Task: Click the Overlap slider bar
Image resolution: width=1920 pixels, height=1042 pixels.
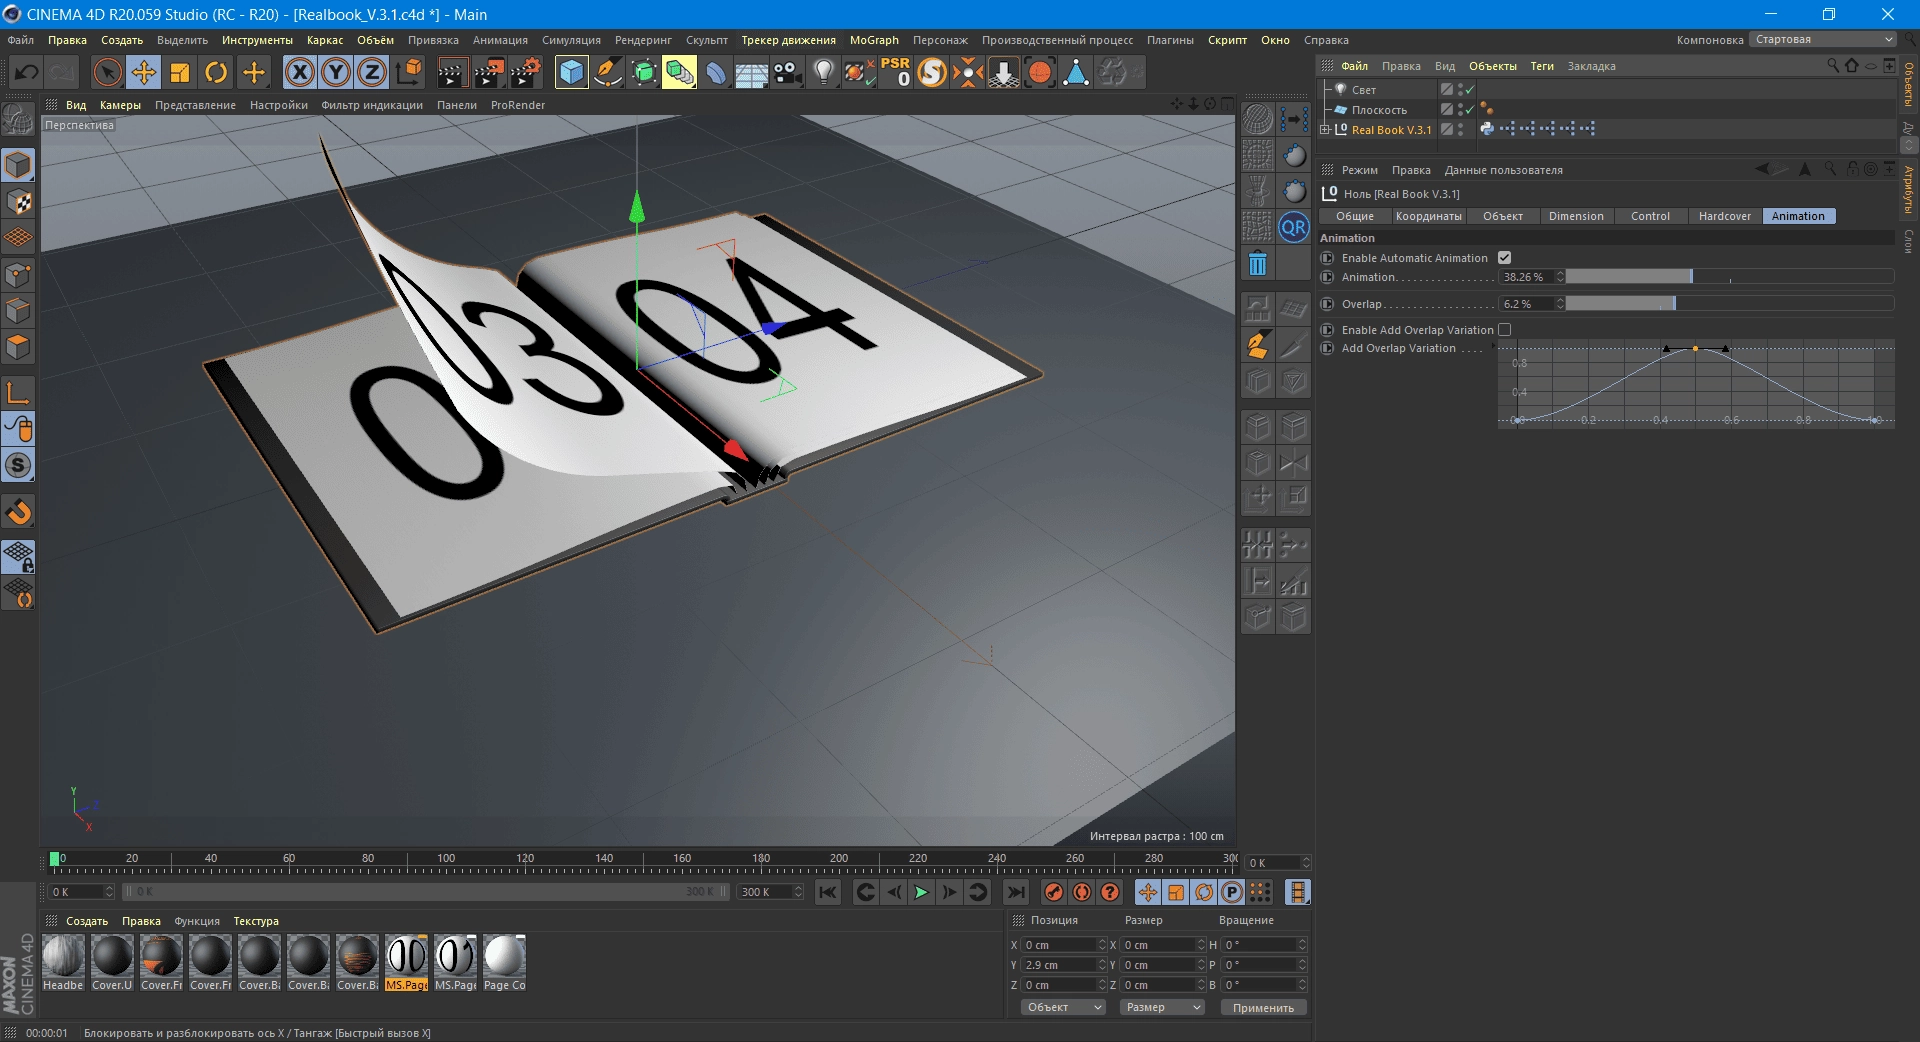Action: pos(1730,304)
